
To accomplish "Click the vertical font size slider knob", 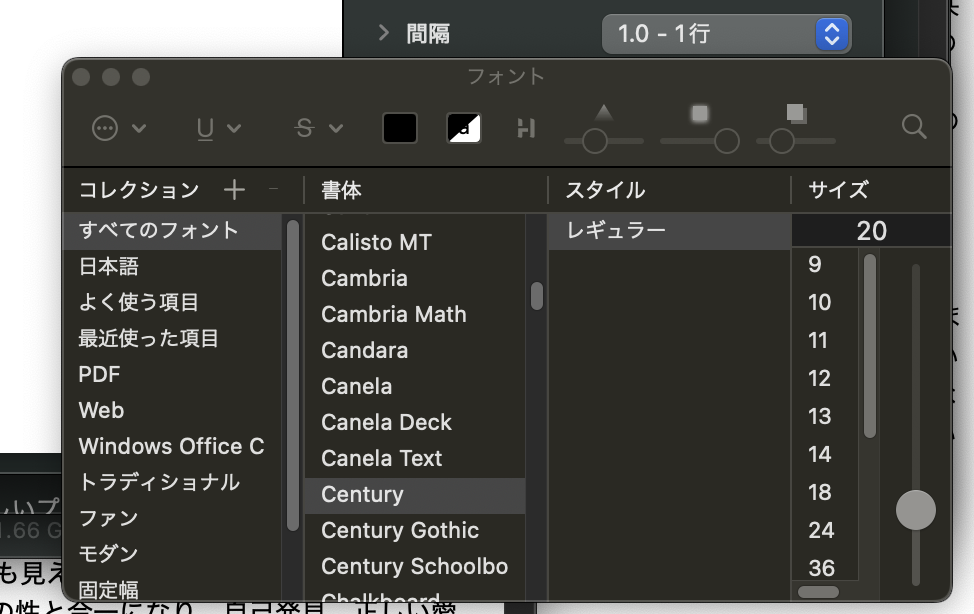I will click(x=915, y=510).
